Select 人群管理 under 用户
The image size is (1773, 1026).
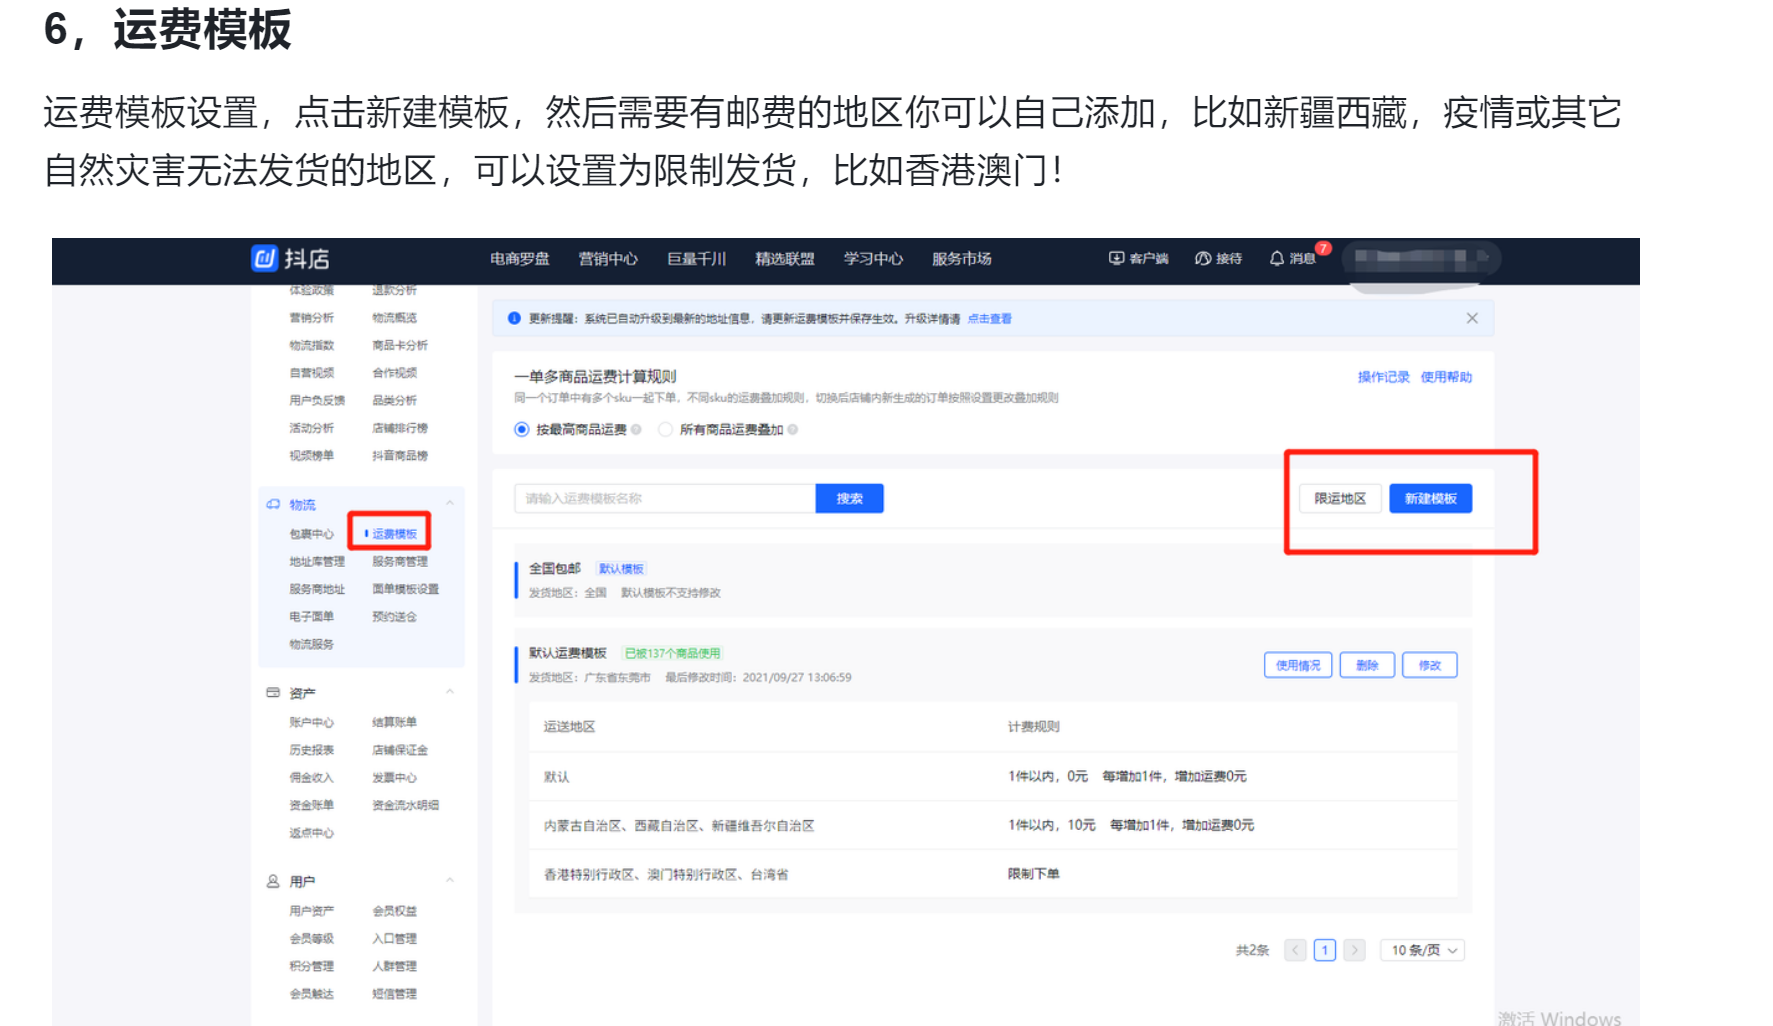[395, 967]
